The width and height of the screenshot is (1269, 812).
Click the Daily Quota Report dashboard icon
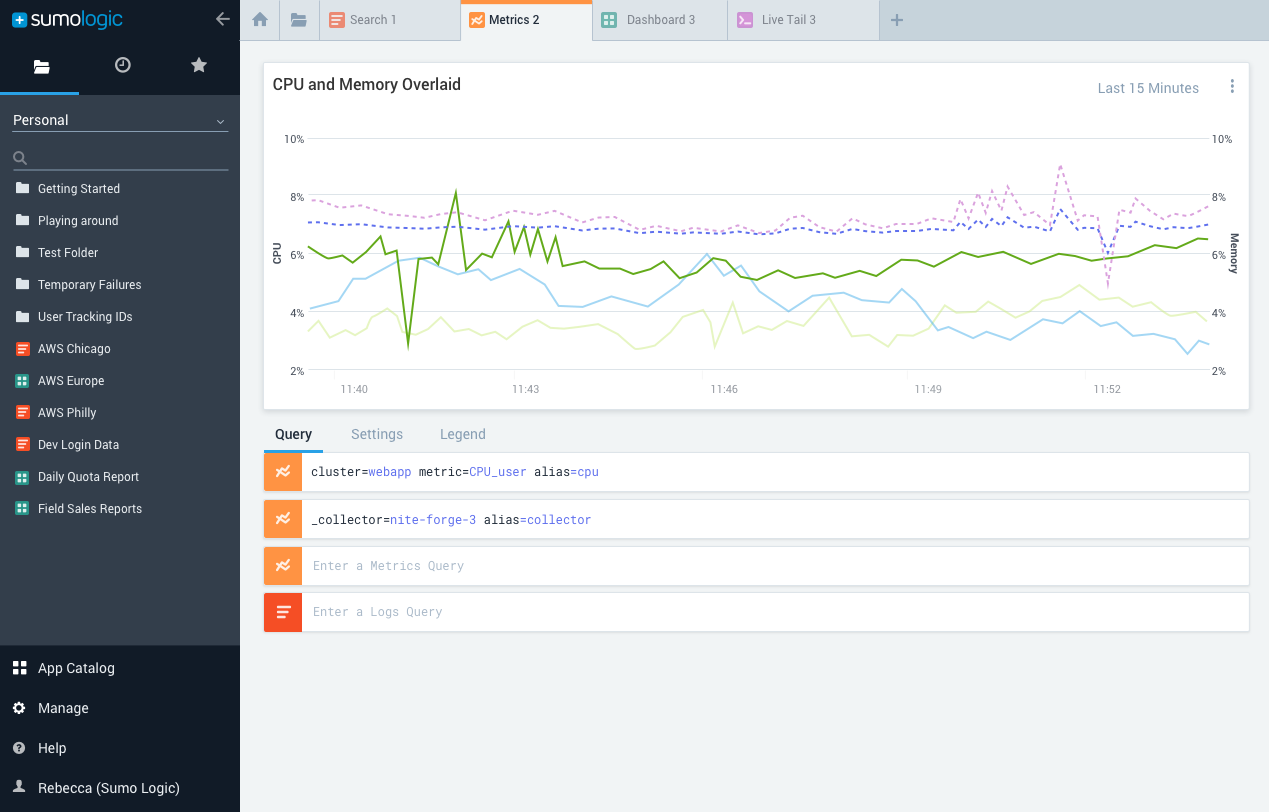coord(22,477)
